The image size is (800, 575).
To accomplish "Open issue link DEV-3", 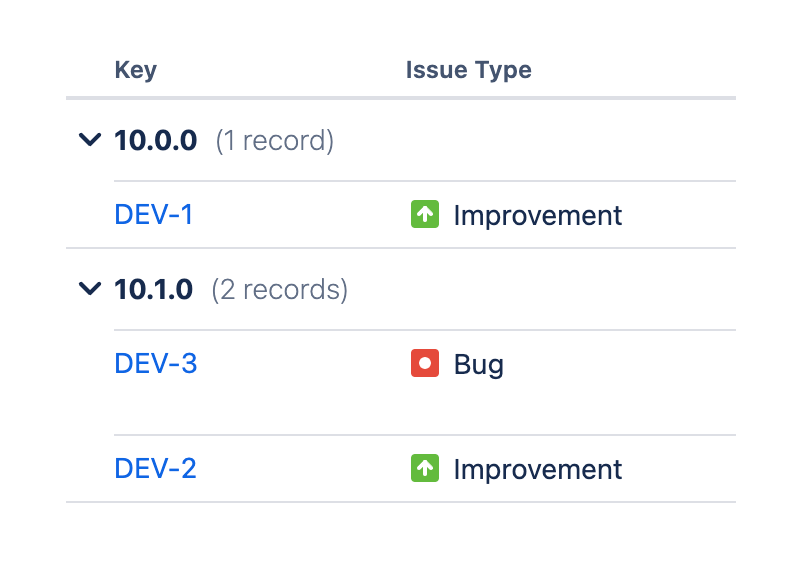I will tap(156, 363).
